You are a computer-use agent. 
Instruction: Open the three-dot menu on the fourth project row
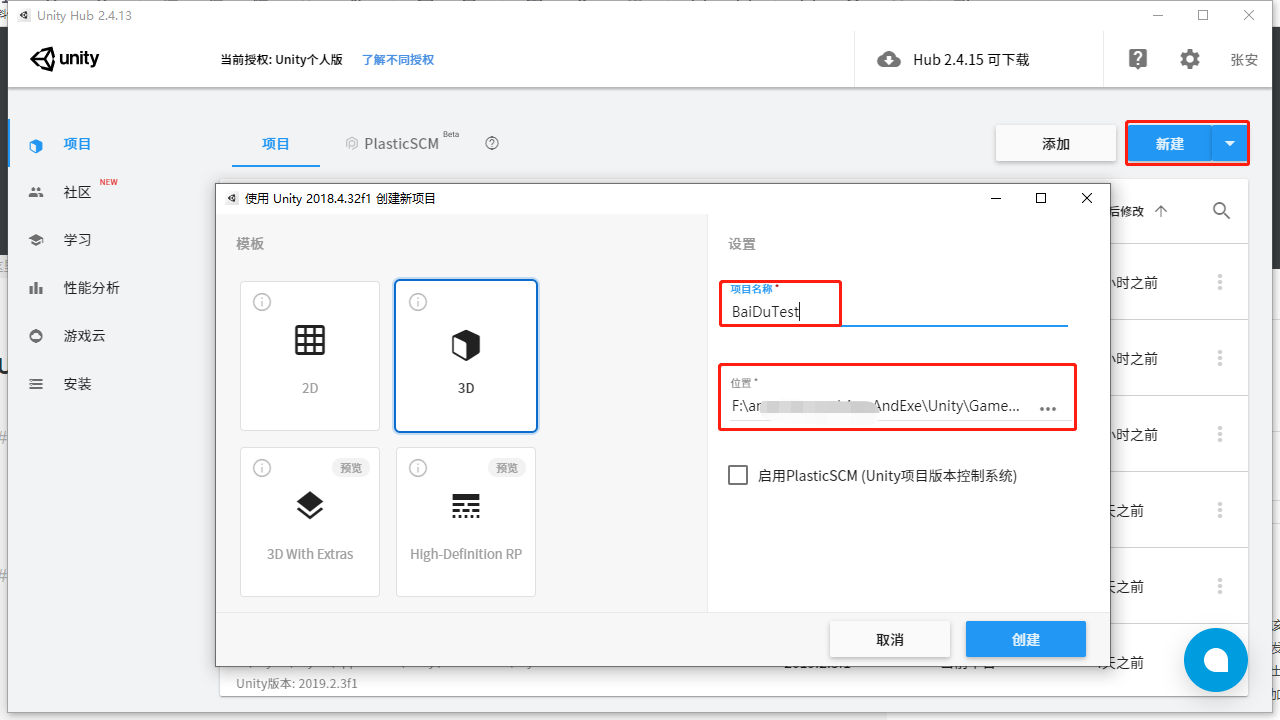point(1220,510)
